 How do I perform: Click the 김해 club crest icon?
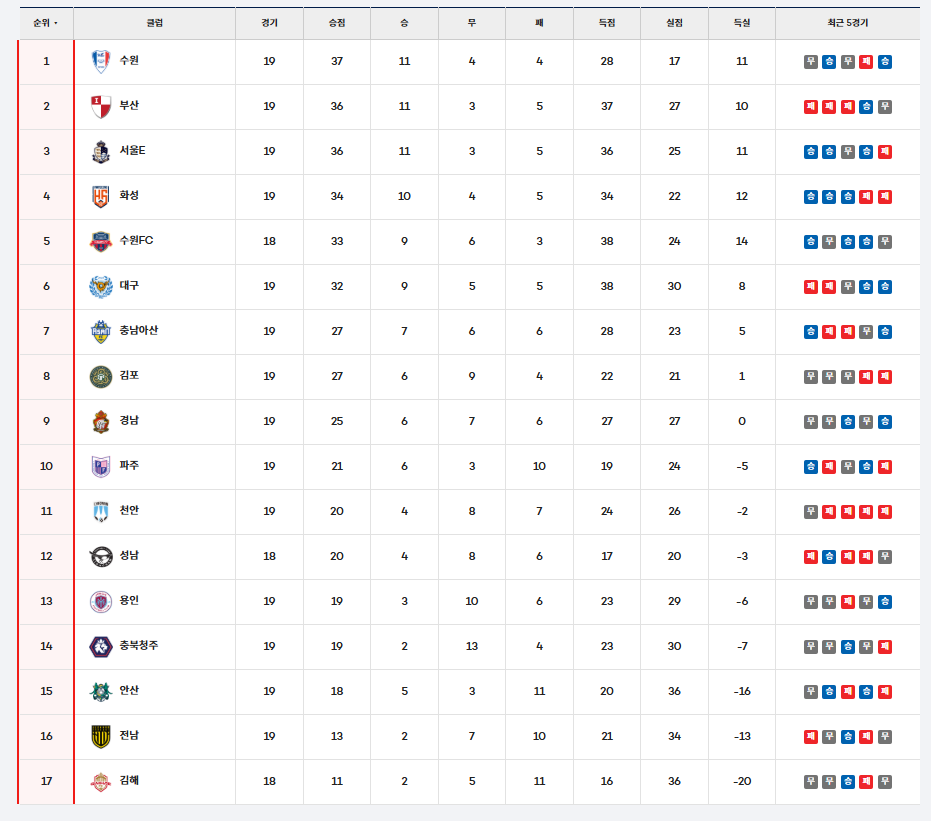pyautogui.click(x=101, y=781)
